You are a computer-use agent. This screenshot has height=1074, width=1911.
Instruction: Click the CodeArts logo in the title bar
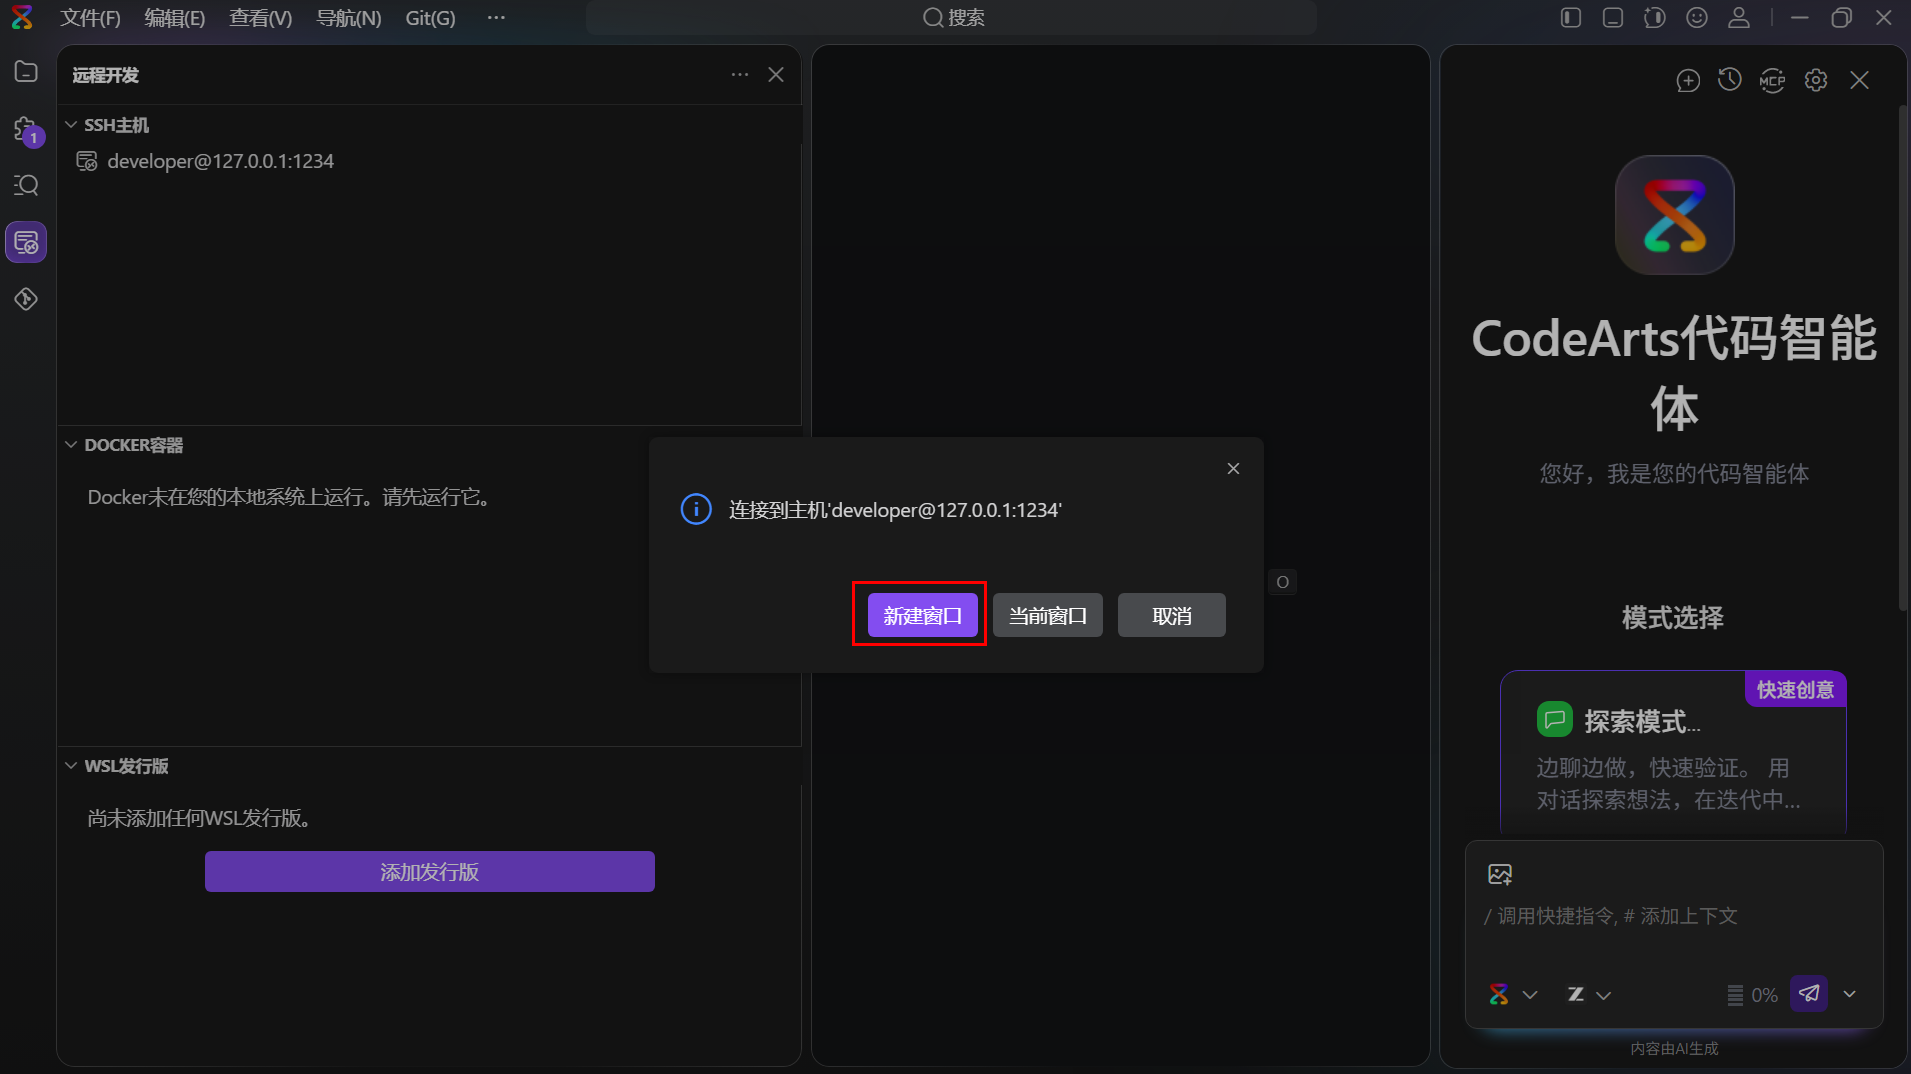pos(21,18)
